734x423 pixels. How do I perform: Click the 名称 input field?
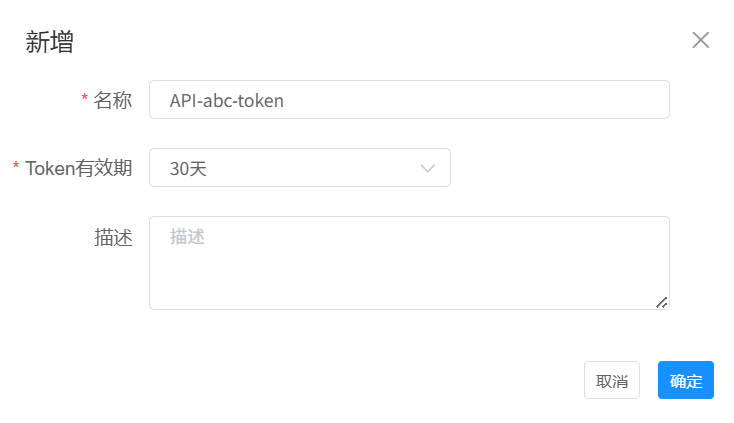[409, 100]
